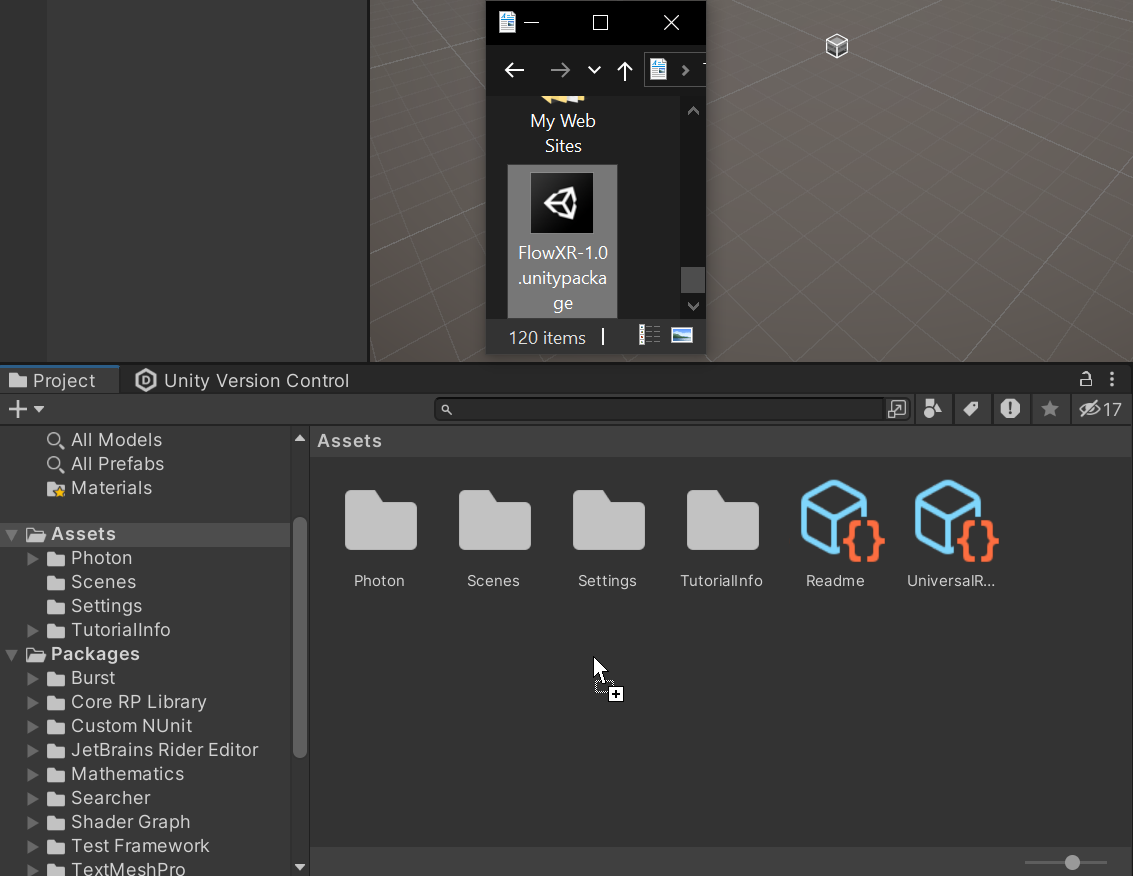Click the search by import log type icon
1133x876 pixels.
[1010, 409]
